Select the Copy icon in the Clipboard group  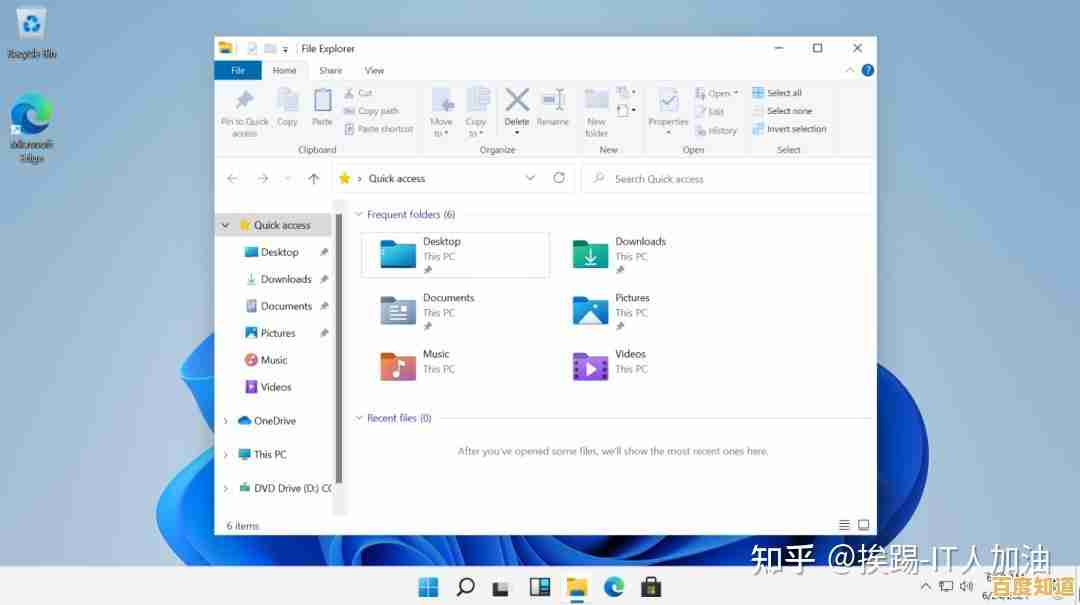(287, 110)
